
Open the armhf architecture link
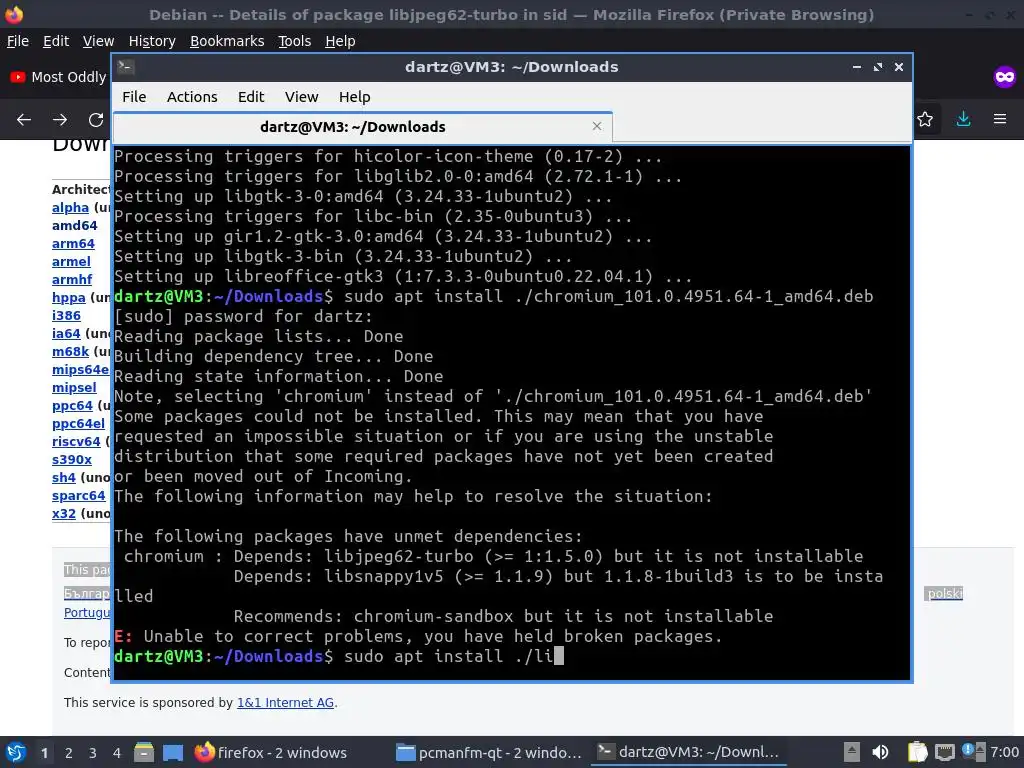tap(72, 280)
